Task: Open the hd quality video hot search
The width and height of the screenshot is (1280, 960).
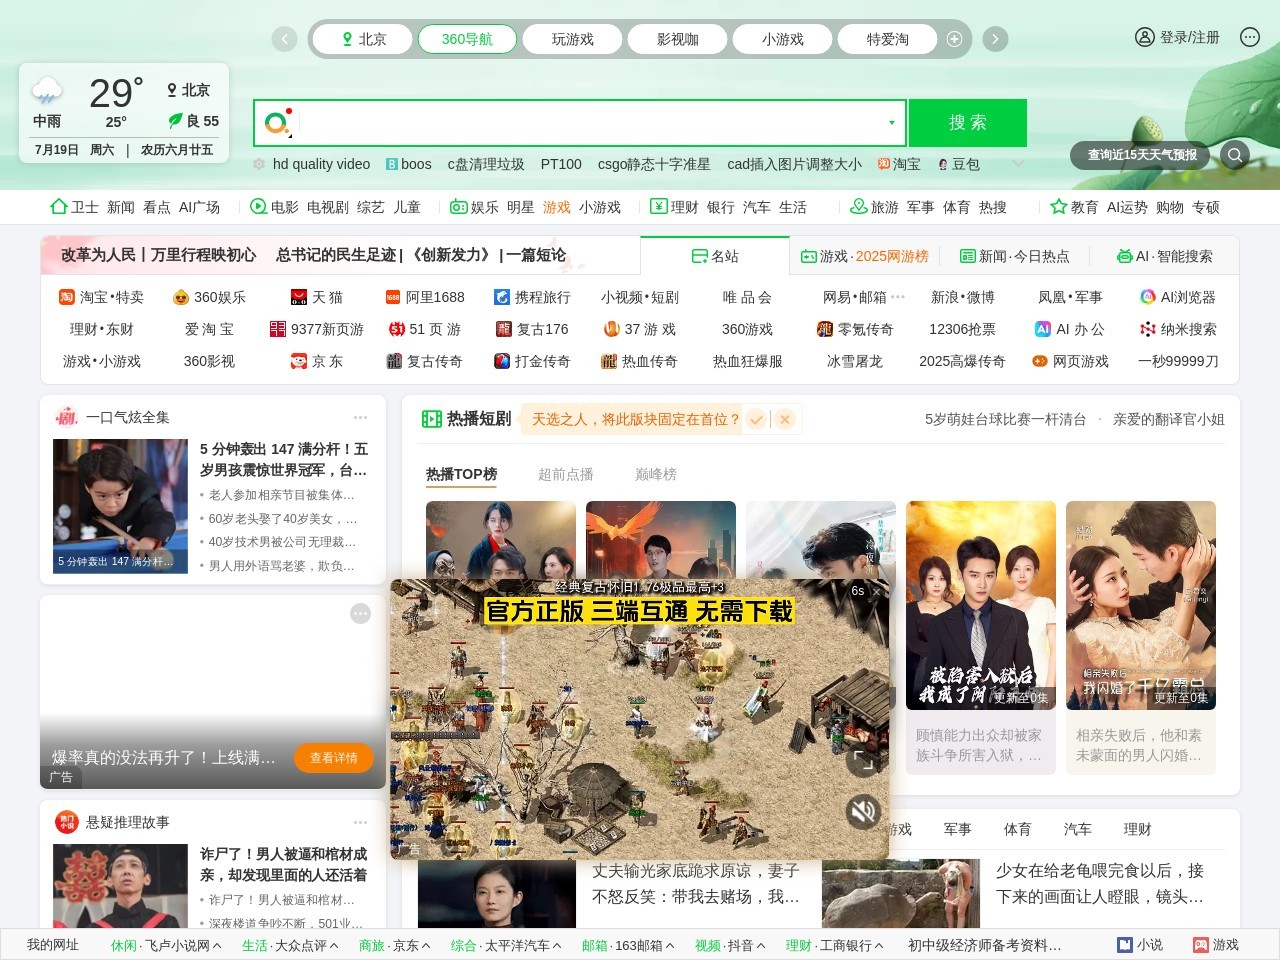Action: (x=321, y=164)
